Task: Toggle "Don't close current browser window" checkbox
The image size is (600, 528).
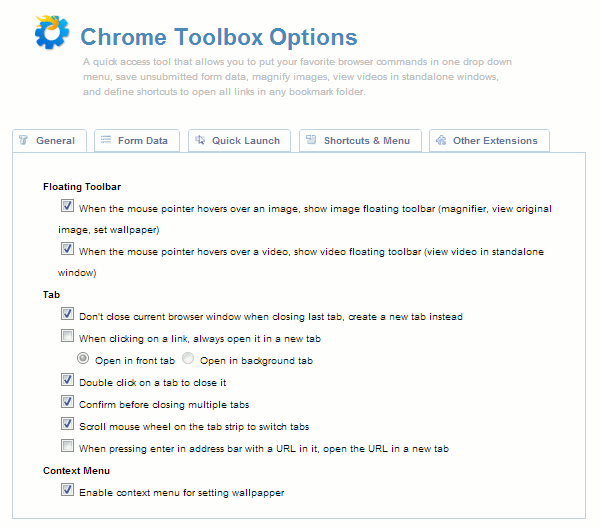Action: pyautogui.click(x=67, y=315)
